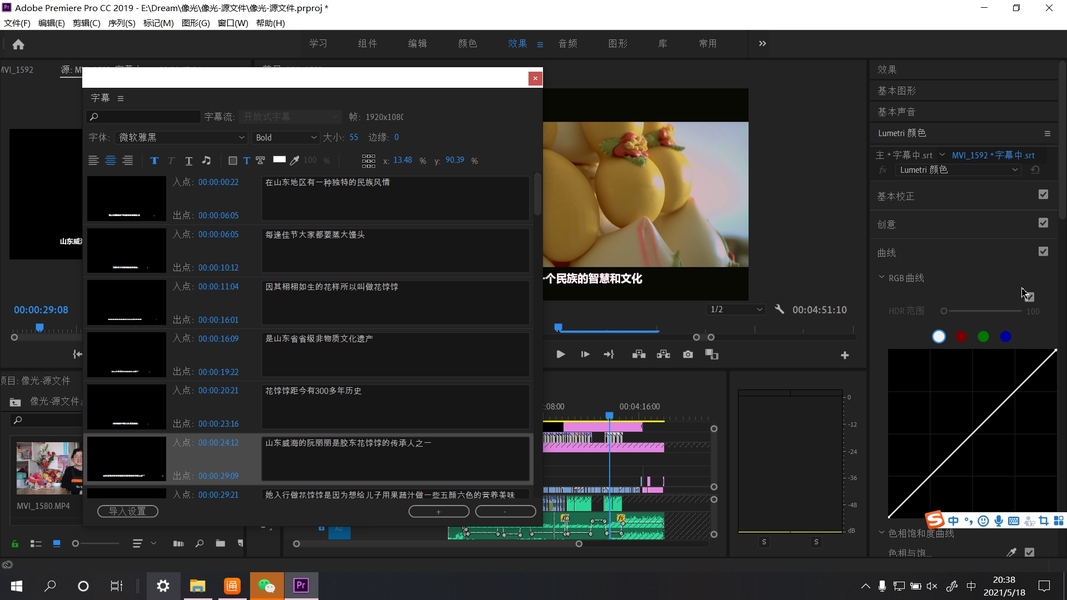Toggle the Creative (创意) section checkbox
Image resolution: width=1067 pixels, height=600 pixels.
pyautogui.click(x=1043, y=223)
